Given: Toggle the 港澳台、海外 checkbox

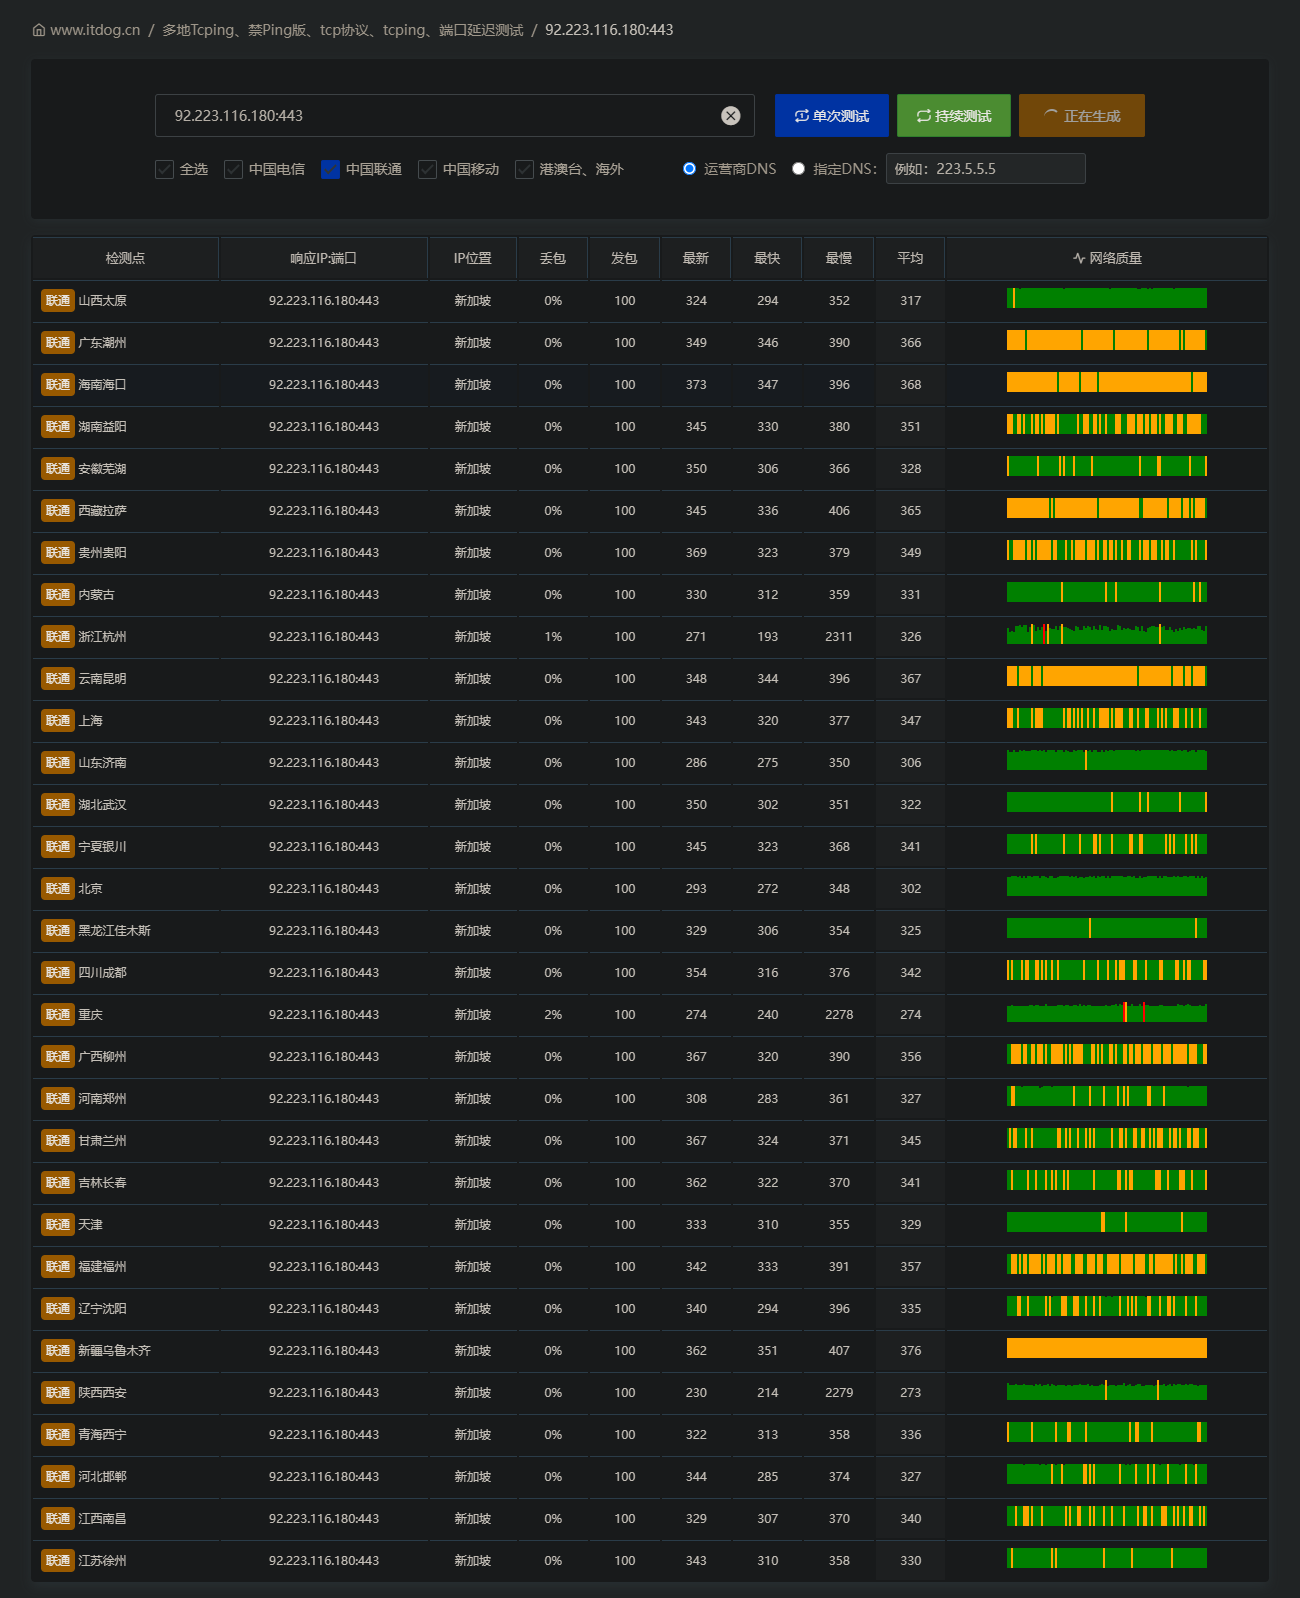Looking at the screenshot, I should click(524, 169).
